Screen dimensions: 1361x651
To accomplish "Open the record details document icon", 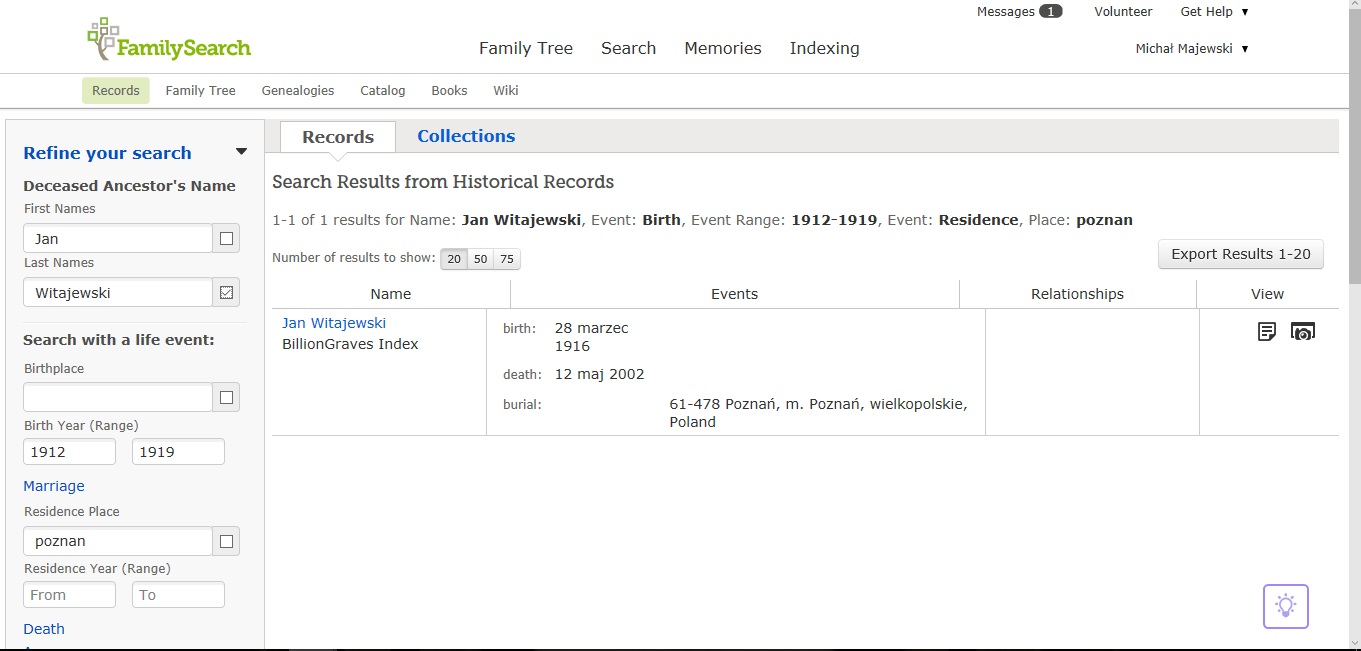I will (x=1266, y=331).
